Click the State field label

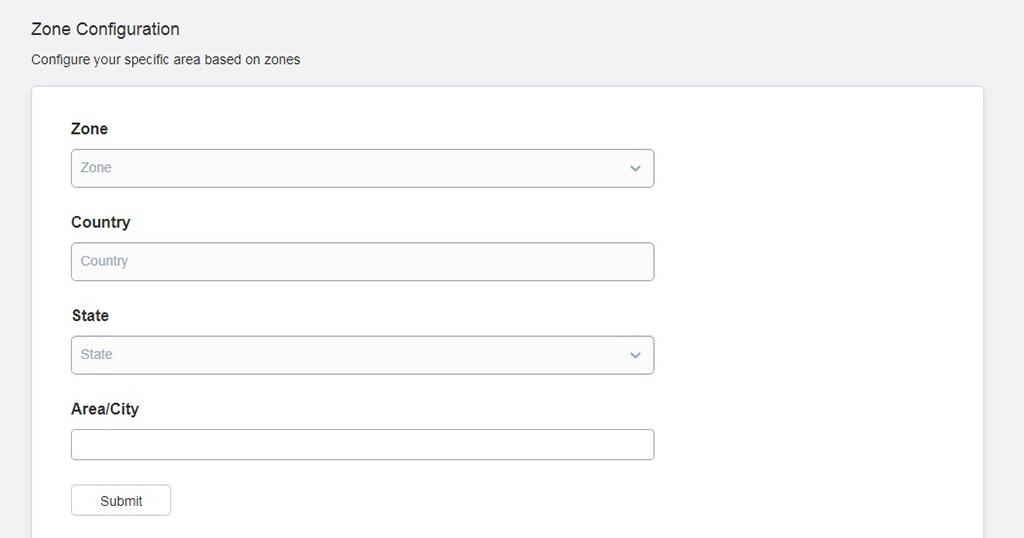point(90,315)
